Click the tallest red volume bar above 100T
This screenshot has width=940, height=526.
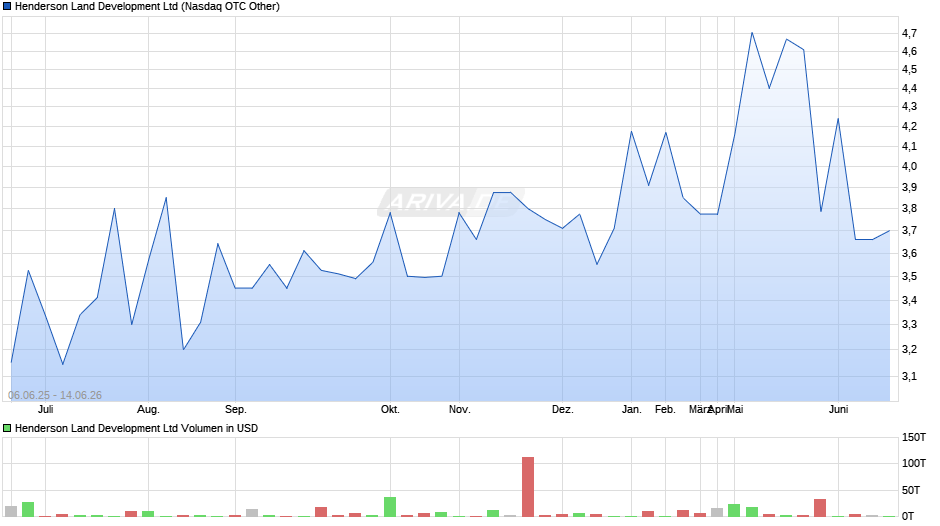point(528,487)
